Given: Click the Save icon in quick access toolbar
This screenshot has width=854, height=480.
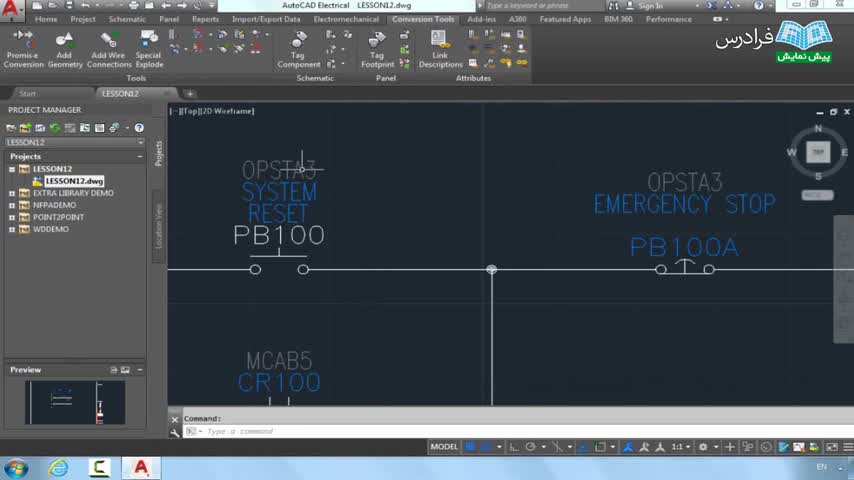Looking at the screenshot, I should click(x=69, y=5).
